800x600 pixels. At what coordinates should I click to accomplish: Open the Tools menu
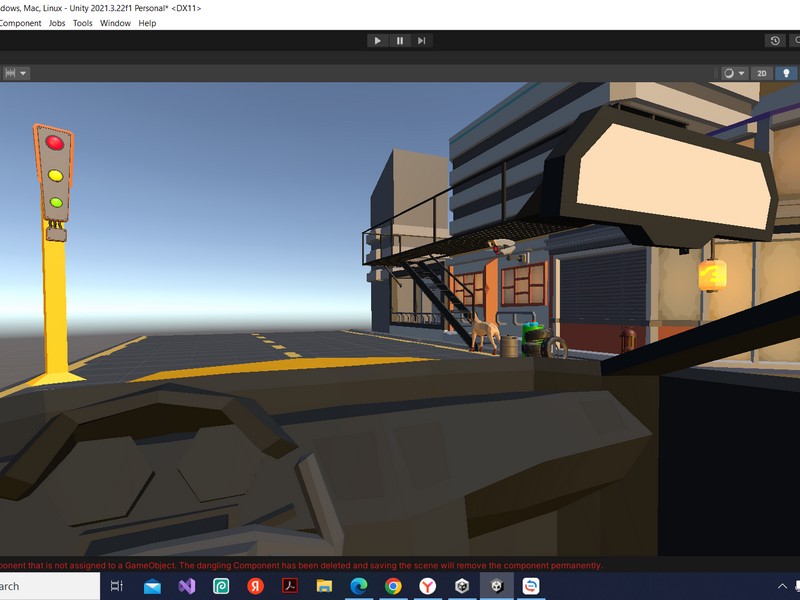[82, 23]
